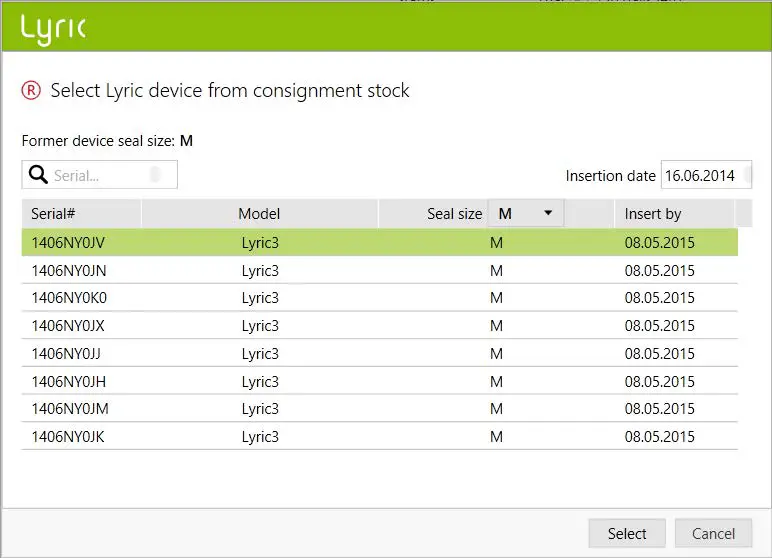Click 08.05.2015 date in 1406NY0JM row
This screenshot has height=558, width=772.
[x=659, y=409]
